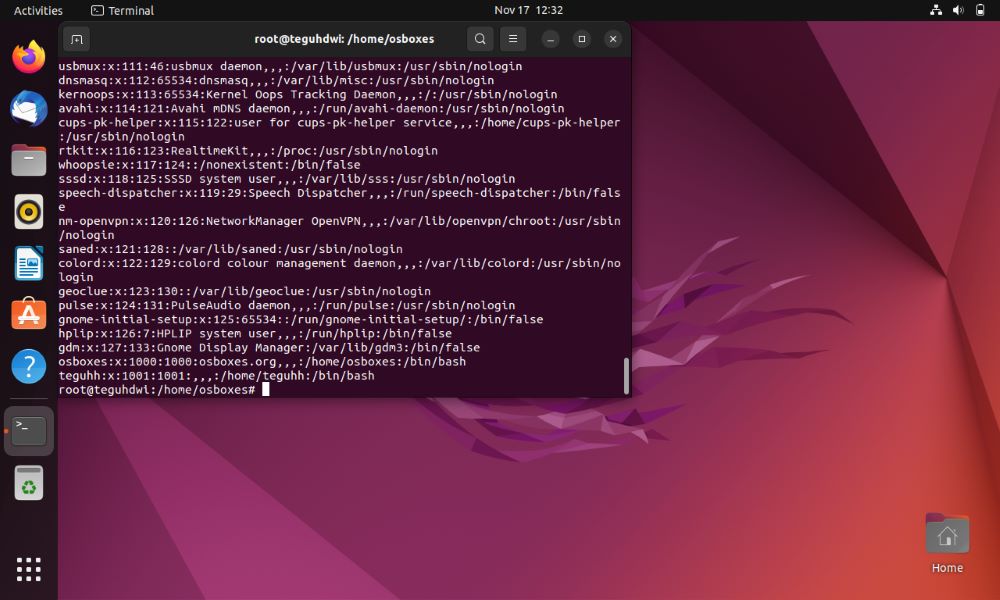Click the sssd SSSD system user line
This screenshot has width=1000, height=600.
click(x=287, y=179)
